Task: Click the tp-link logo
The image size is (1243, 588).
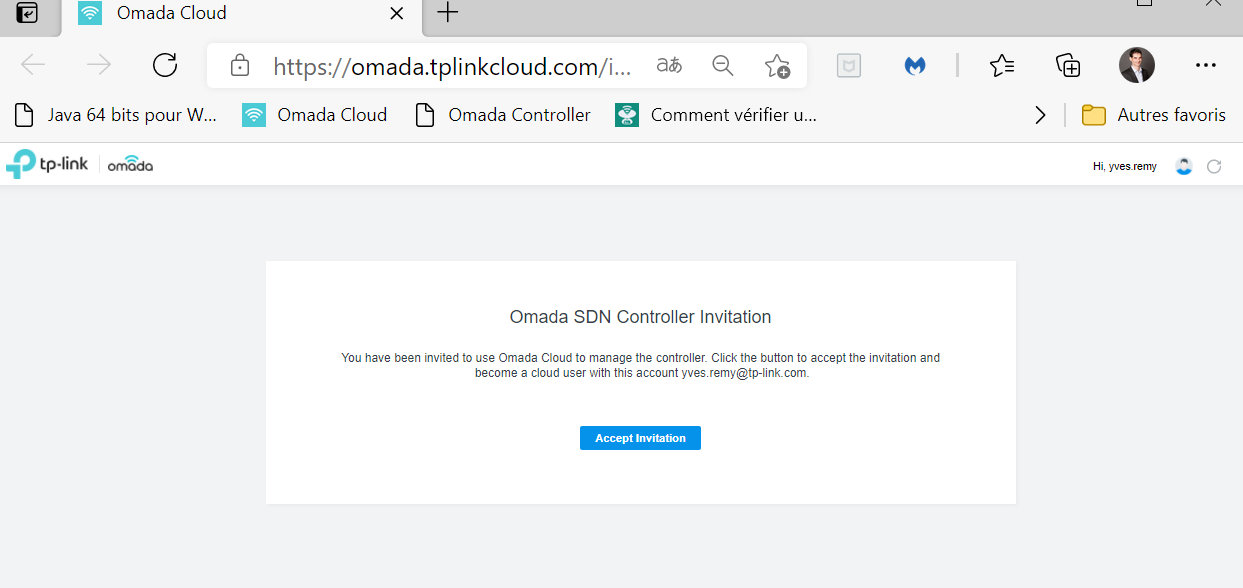Action: pos(47,164)
